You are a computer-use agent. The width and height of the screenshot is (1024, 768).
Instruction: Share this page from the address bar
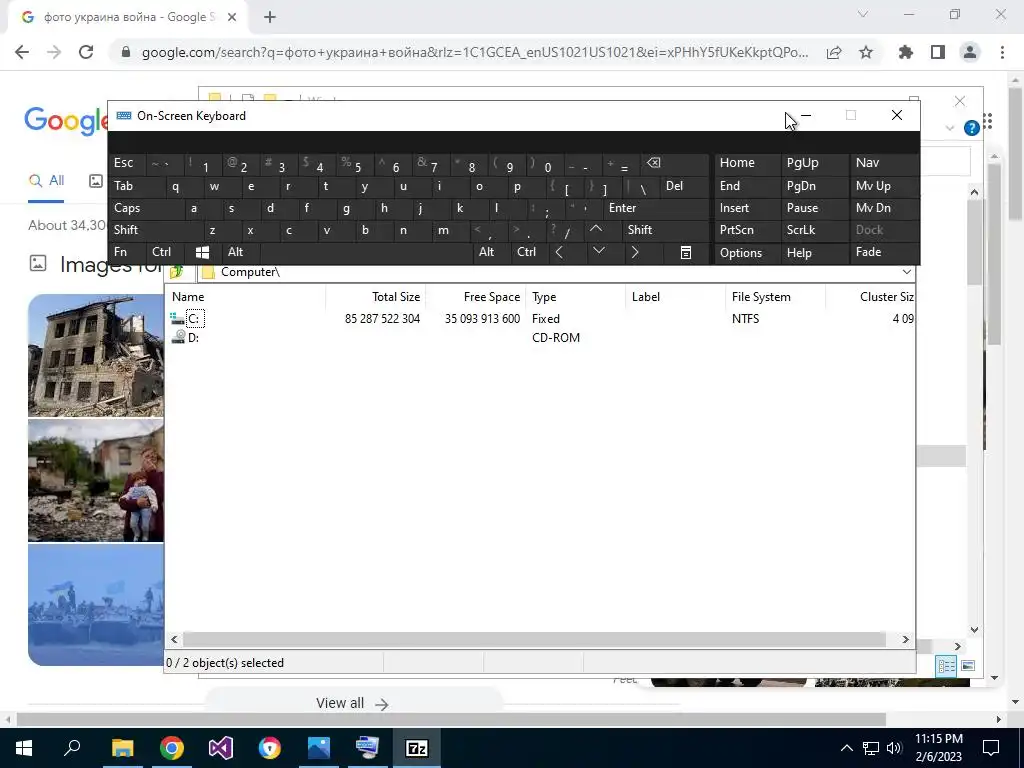coord(834,52)
